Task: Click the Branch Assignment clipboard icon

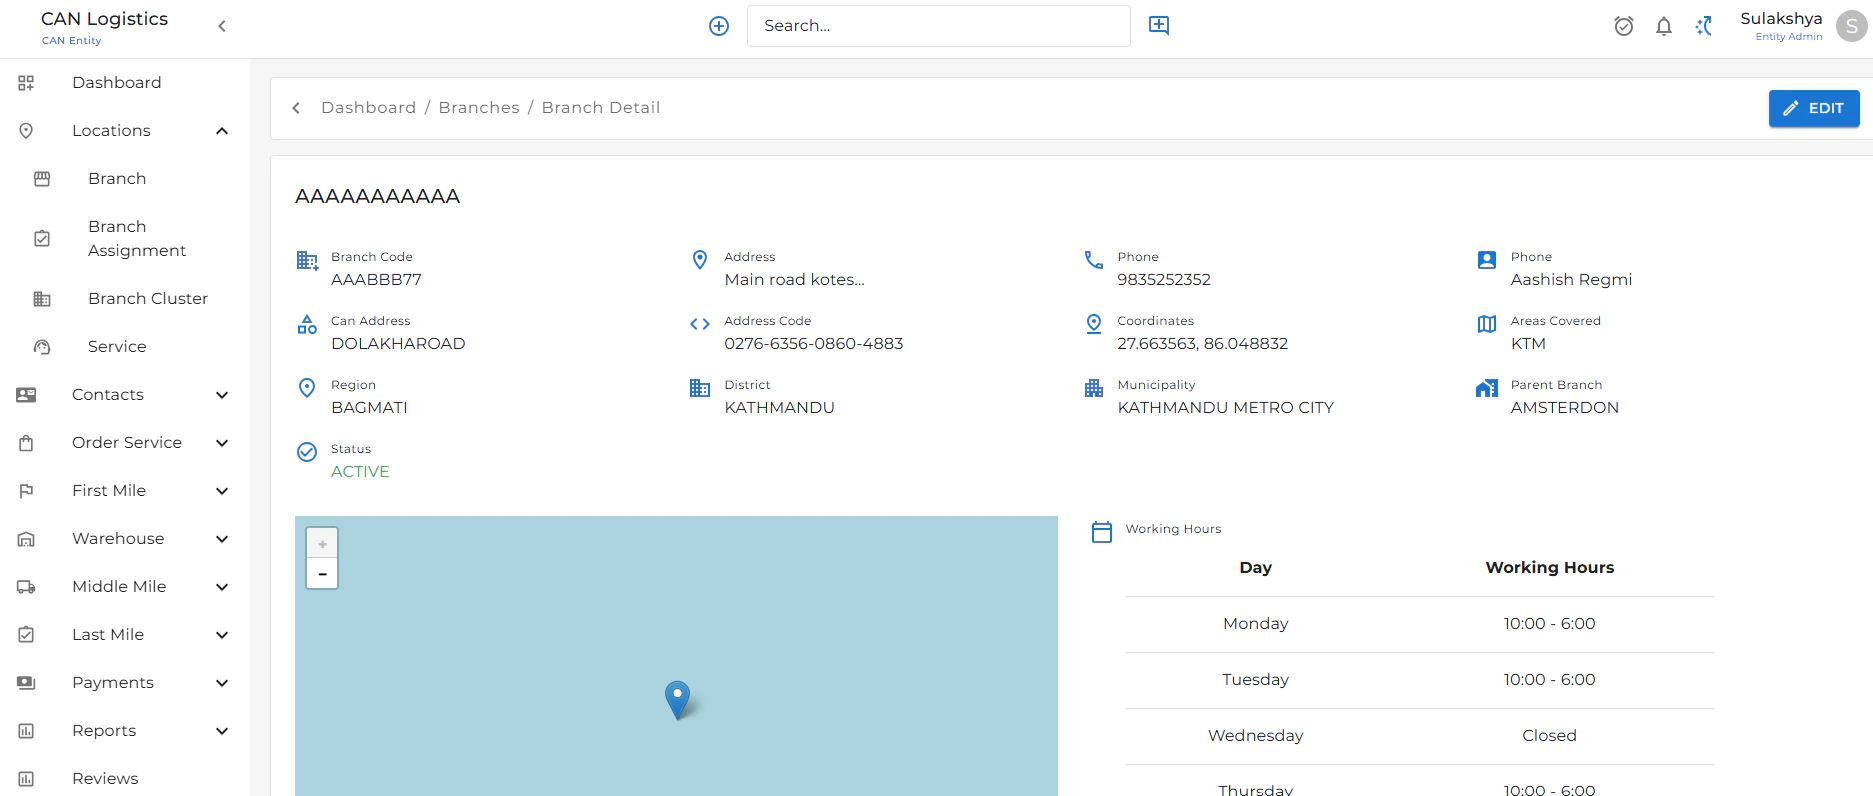Action: point(42,239)
